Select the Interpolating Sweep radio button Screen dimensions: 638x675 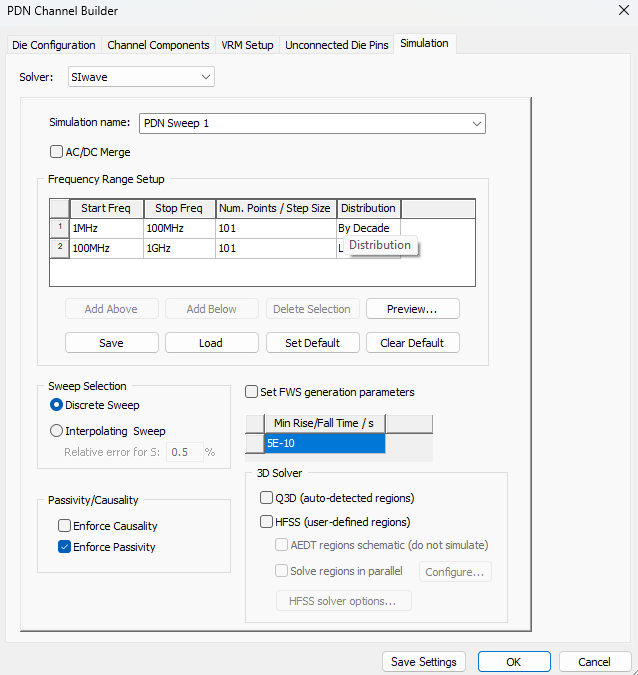coord(57,431)
